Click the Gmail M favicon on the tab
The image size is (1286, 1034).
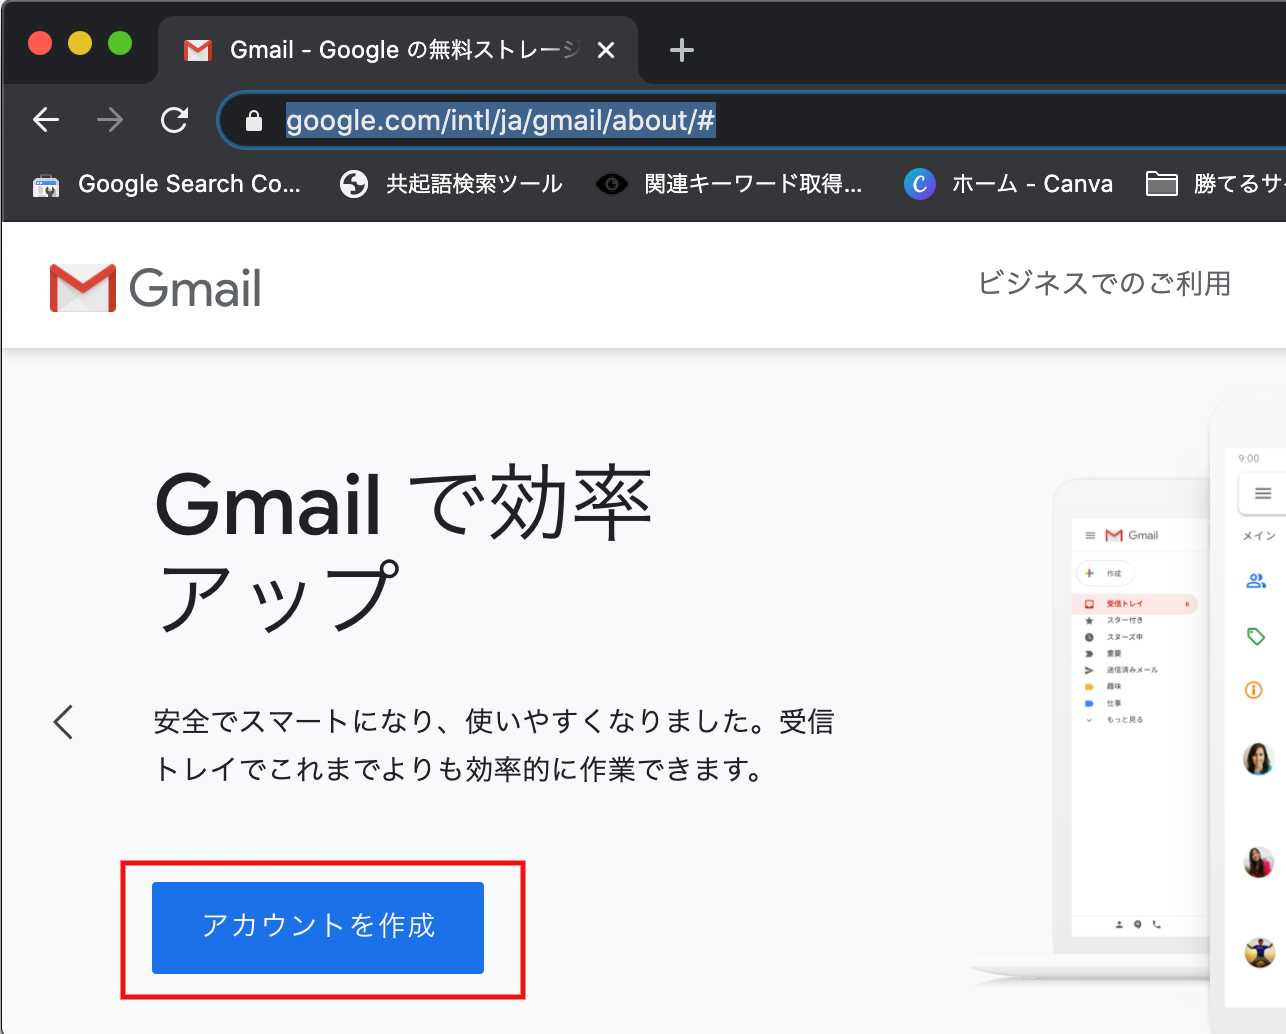tap(198, 50)
